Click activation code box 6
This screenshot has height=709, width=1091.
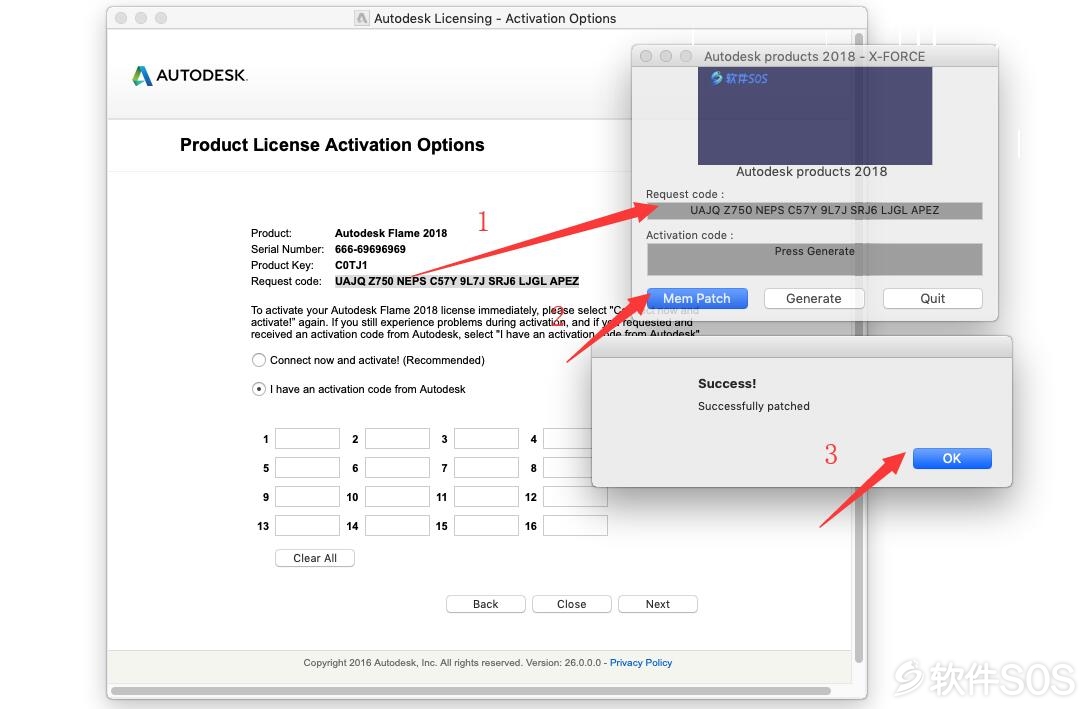pos(397,468)
